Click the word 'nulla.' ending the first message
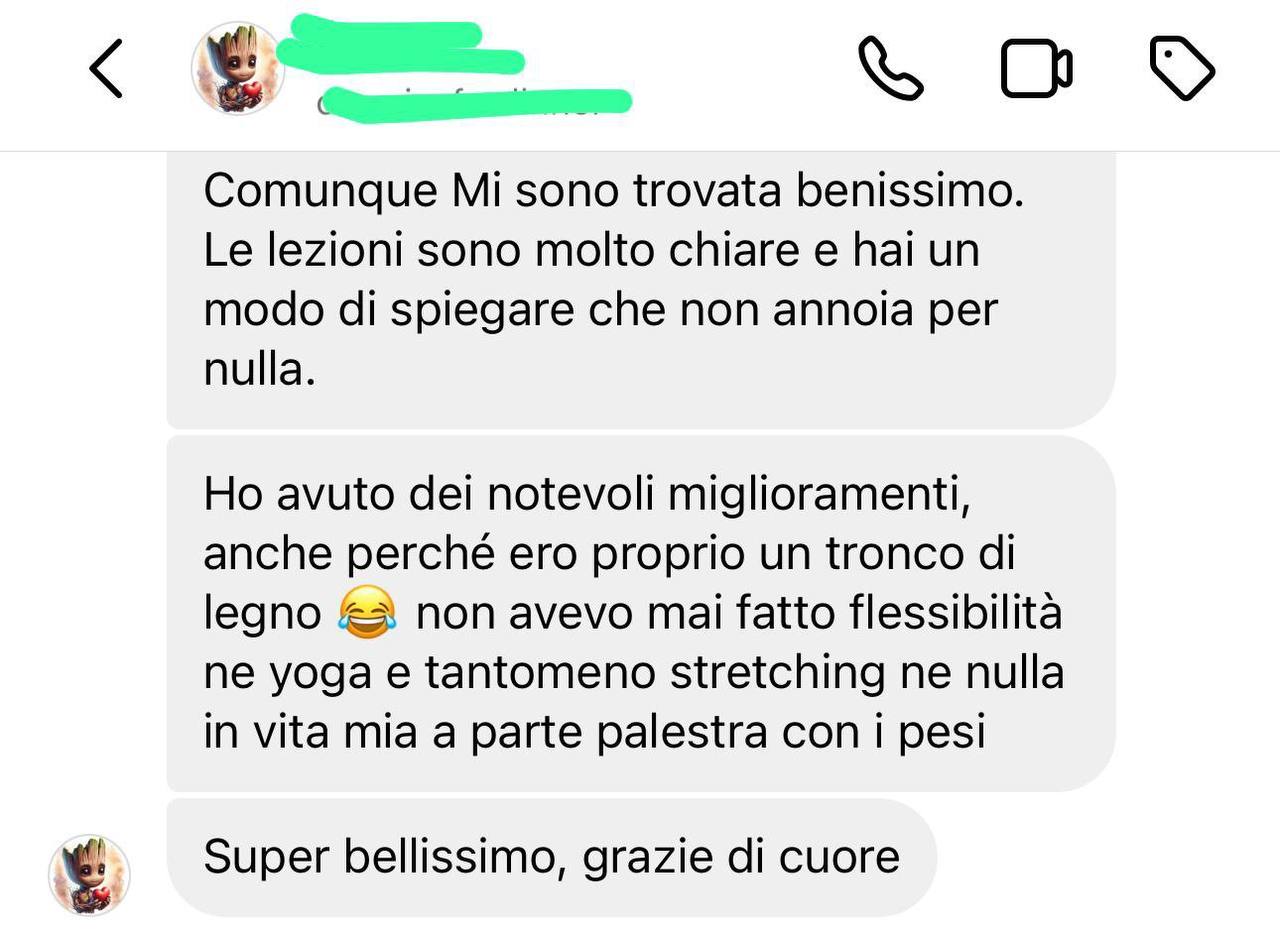Viewport: 1280px width, 929px height. click(260, 370)
